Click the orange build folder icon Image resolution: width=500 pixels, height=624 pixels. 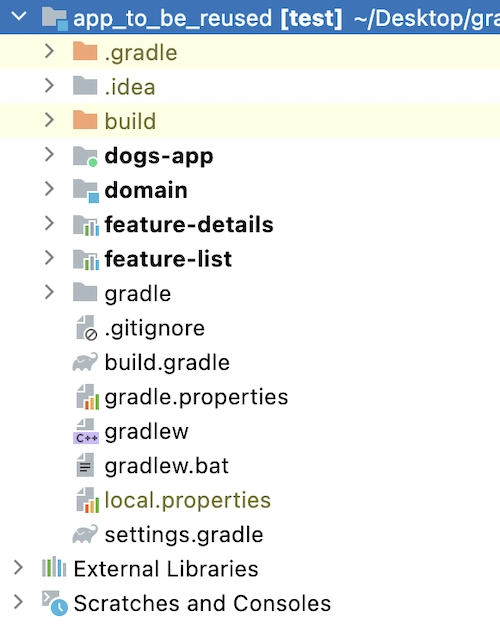pyautogui.click(x=85, y=121)
